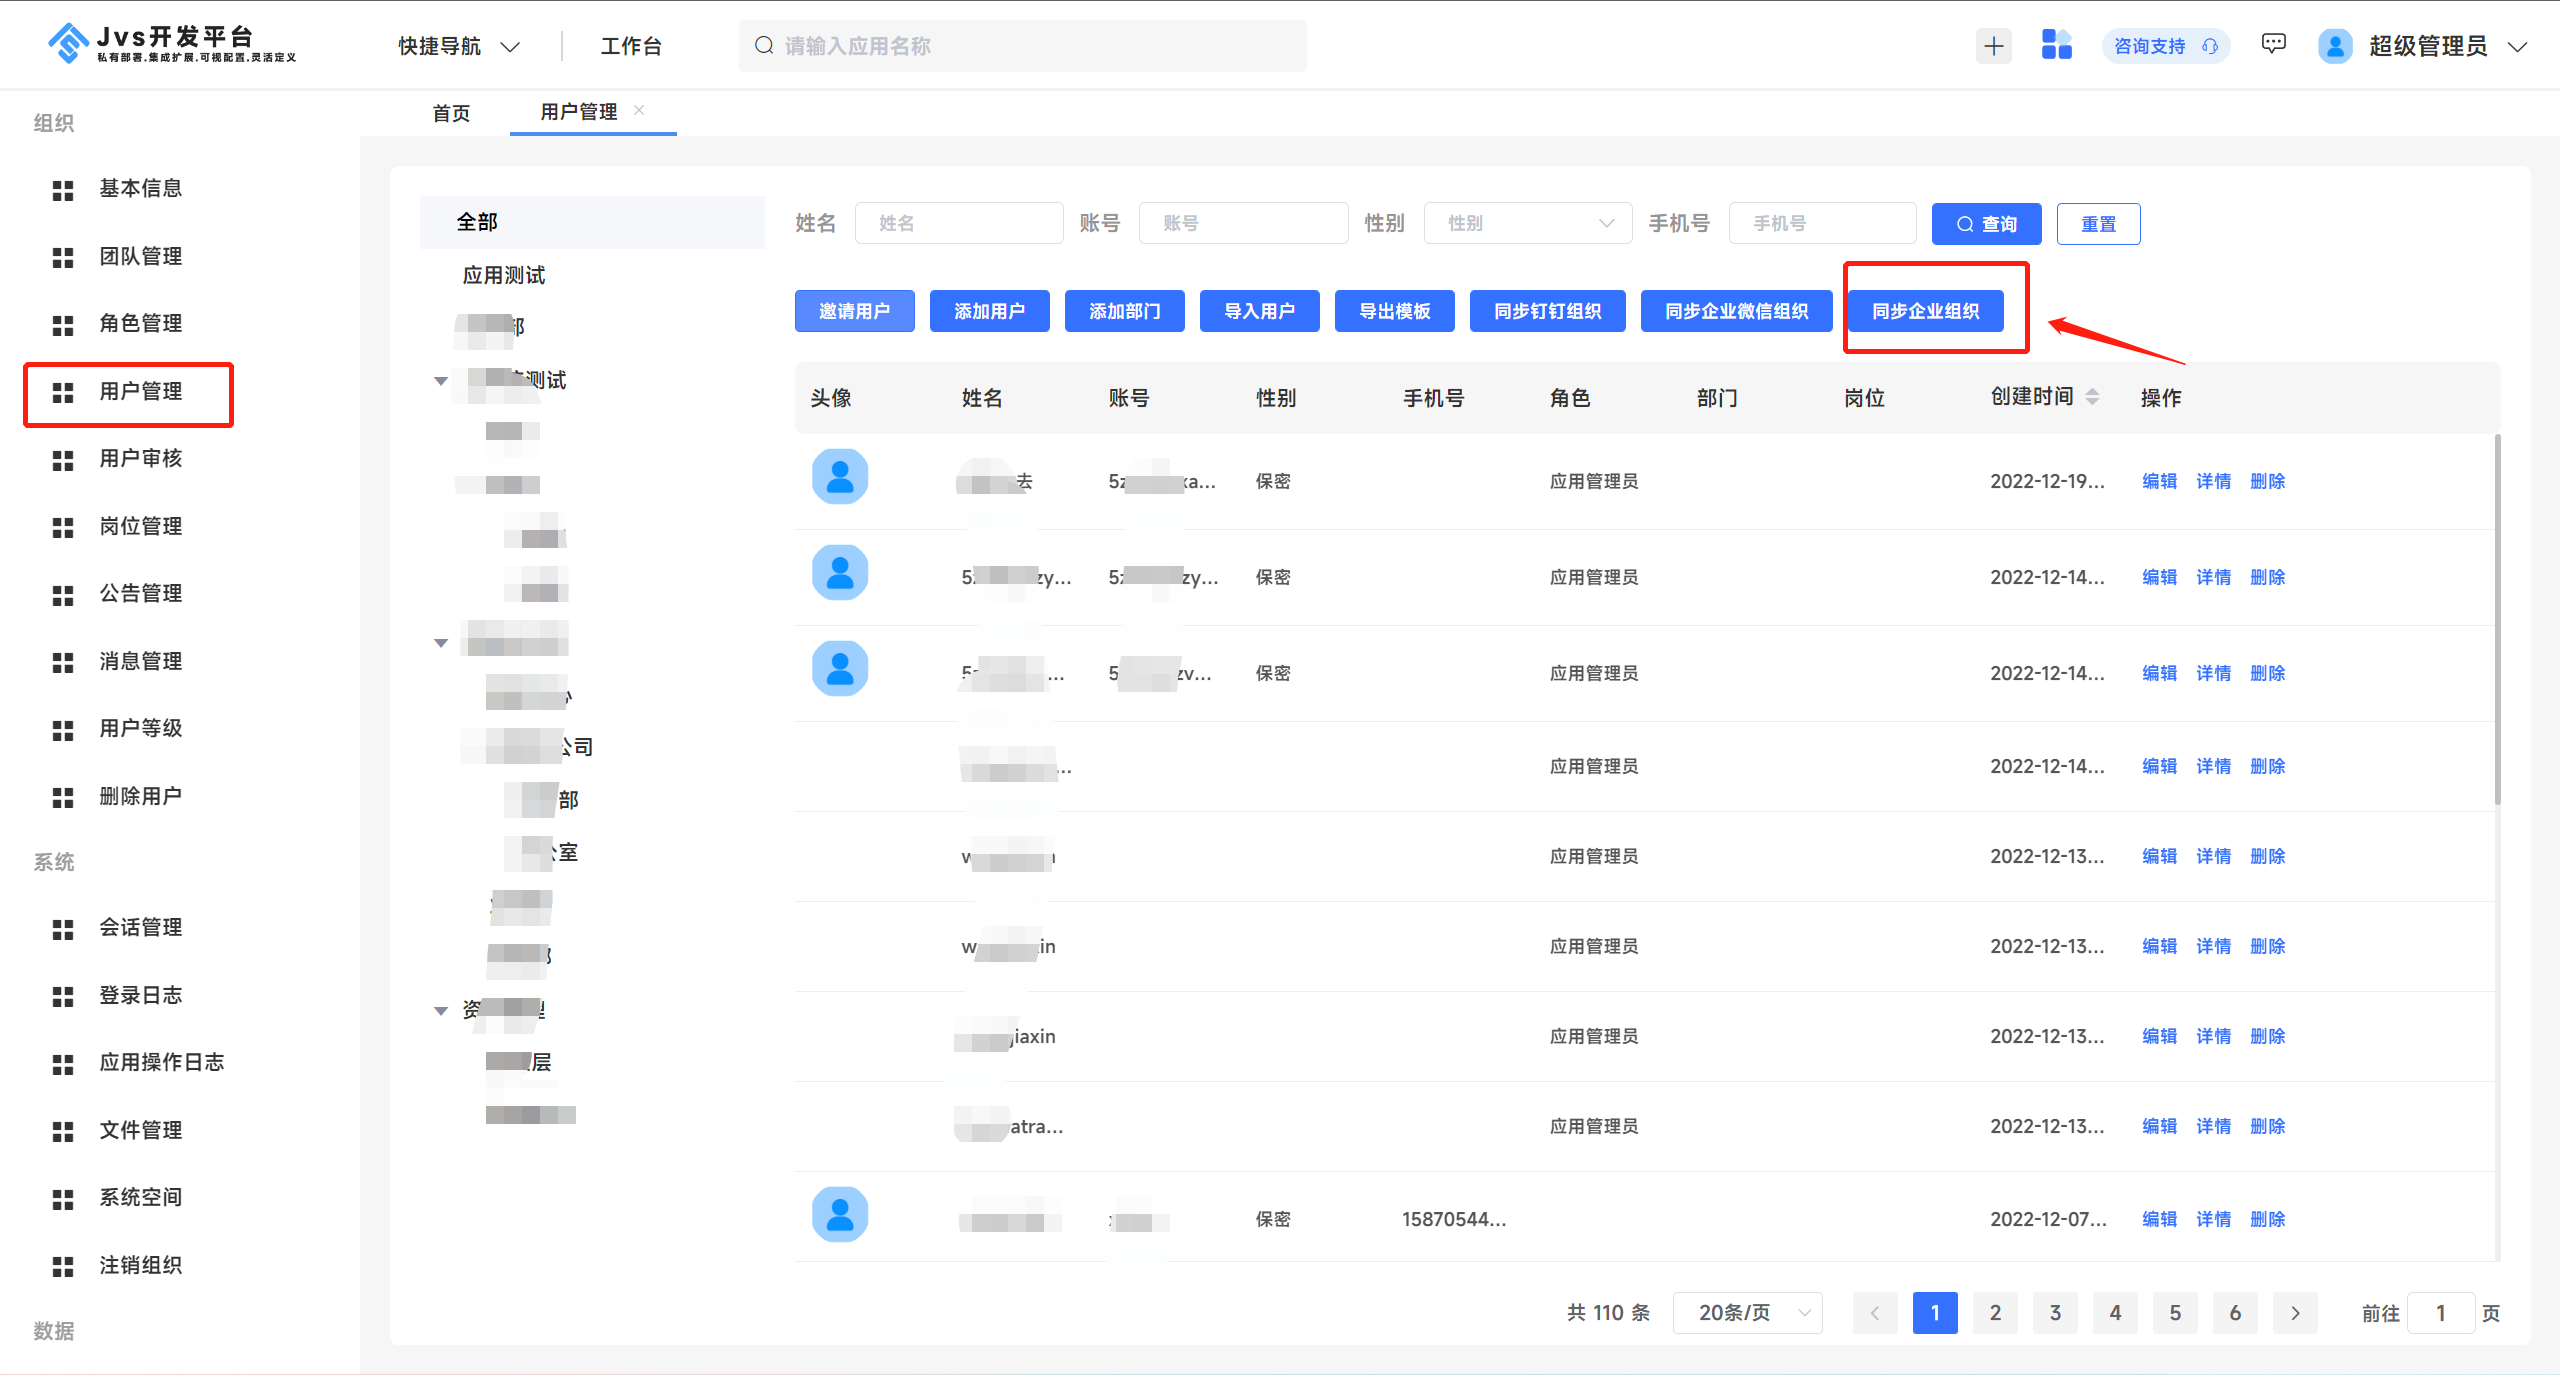The height and width of the screenshot is (1375, 2560).
Task: Click the 姓名 name input field
Action: pyautogui.click(x=959, y=222)
